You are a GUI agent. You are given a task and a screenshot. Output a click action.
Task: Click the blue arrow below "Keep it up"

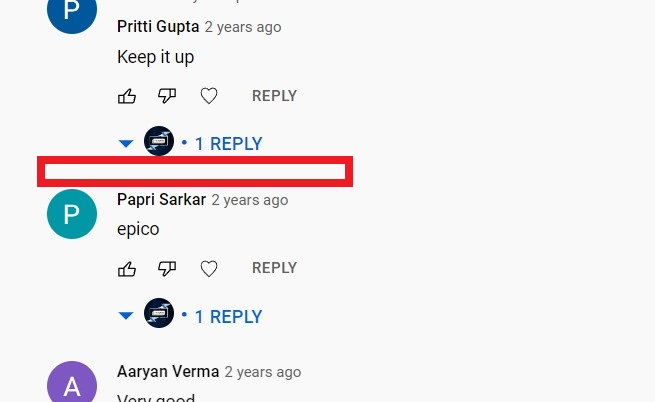(x=126, y=144)
